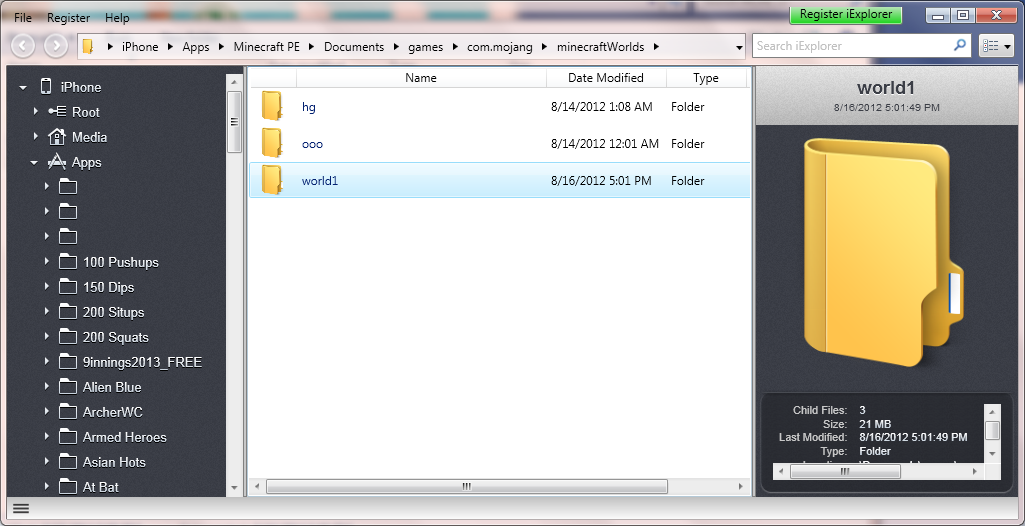Click the world1 folder icon in list

pos(272,180)
